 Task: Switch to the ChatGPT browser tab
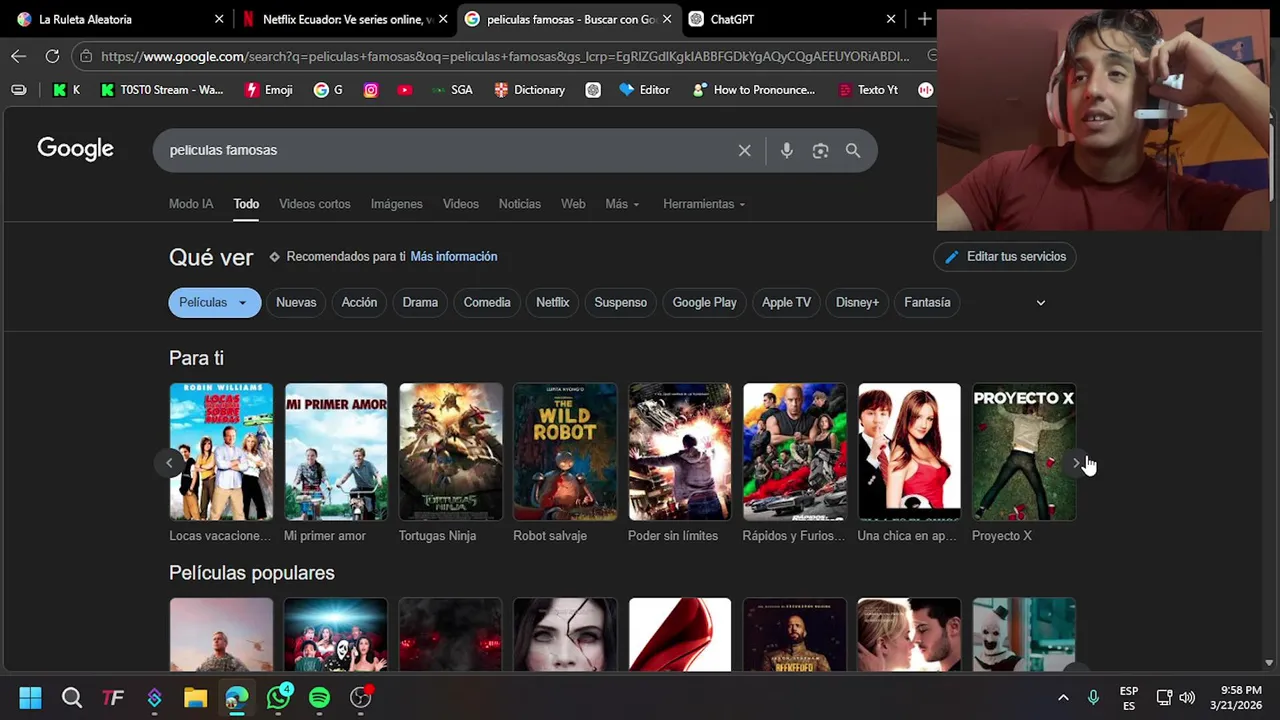790,19
